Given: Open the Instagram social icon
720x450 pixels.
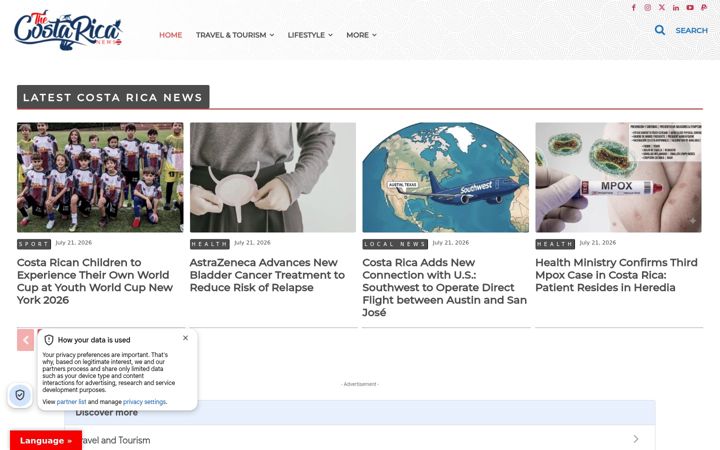Looking at the screenshot, I should point(647,7).
